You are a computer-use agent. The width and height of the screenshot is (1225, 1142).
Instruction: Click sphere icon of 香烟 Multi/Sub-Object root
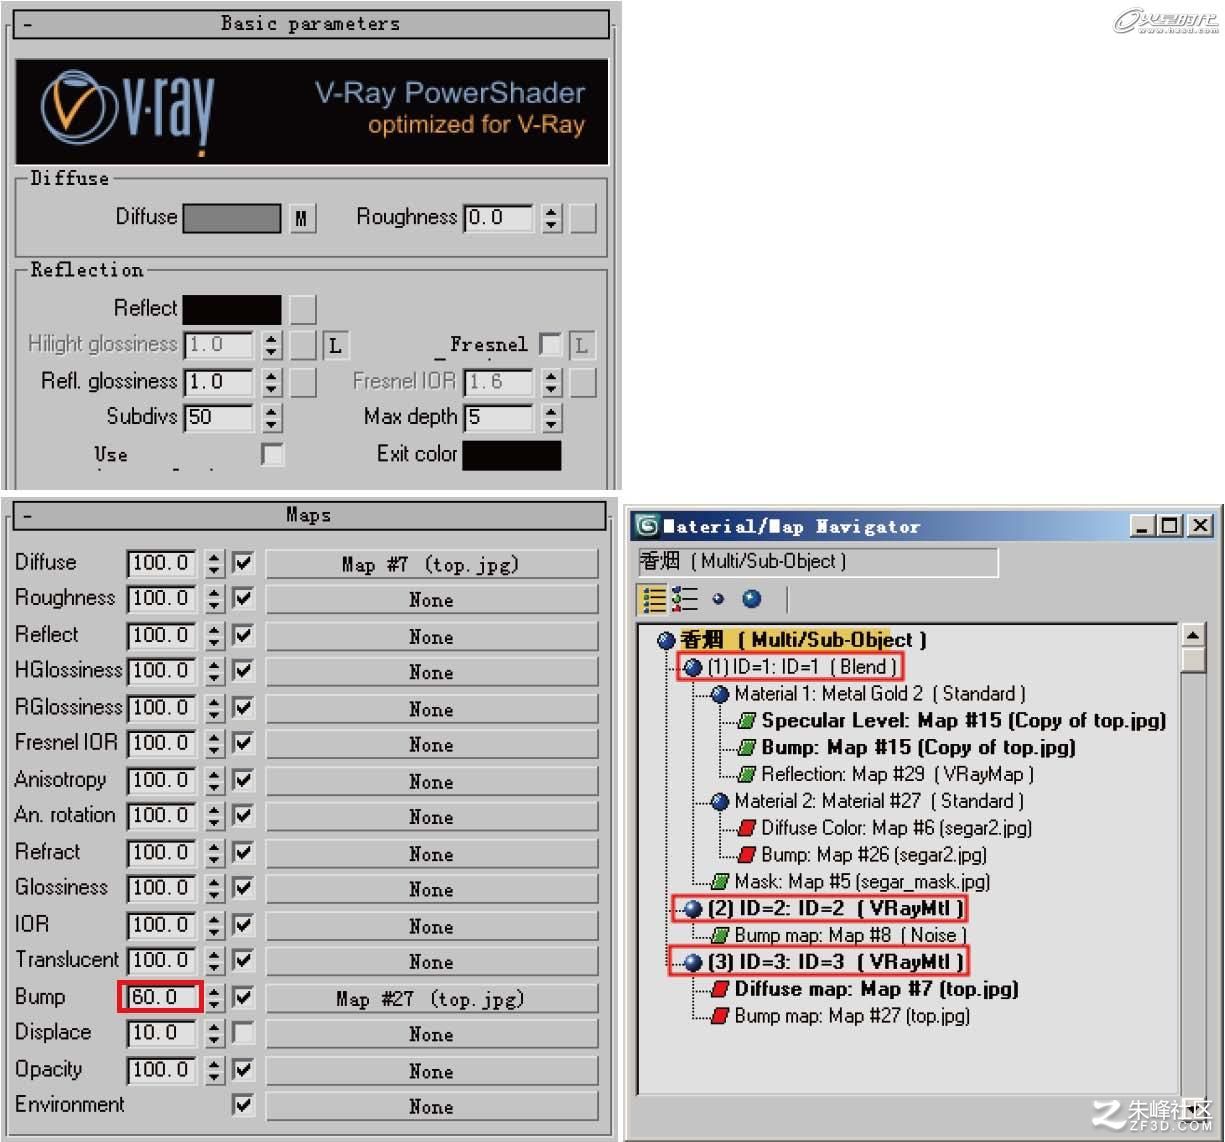coord(666,640)
